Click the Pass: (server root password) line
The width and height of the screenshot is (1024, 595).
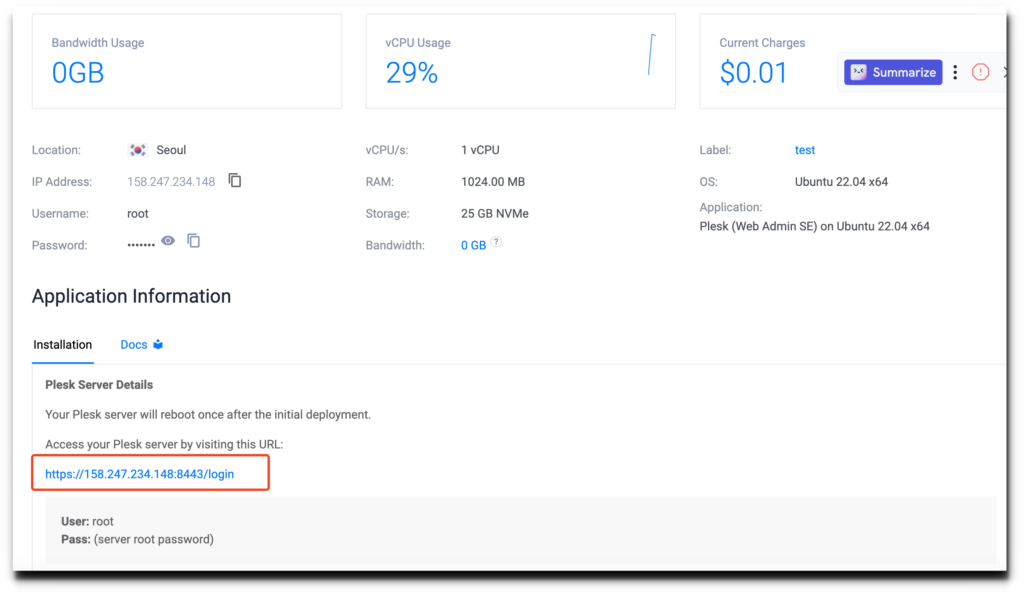(x=137, y=539)
